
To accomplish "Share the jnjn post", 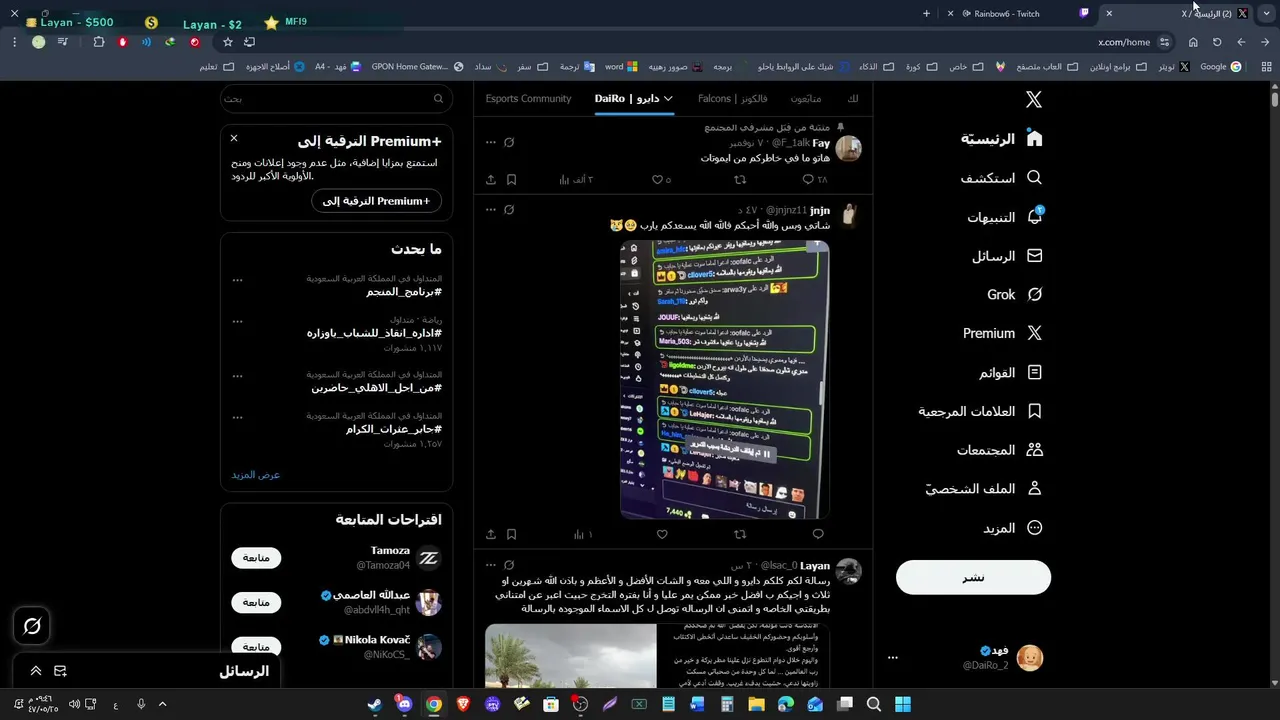I will [491, 534].
